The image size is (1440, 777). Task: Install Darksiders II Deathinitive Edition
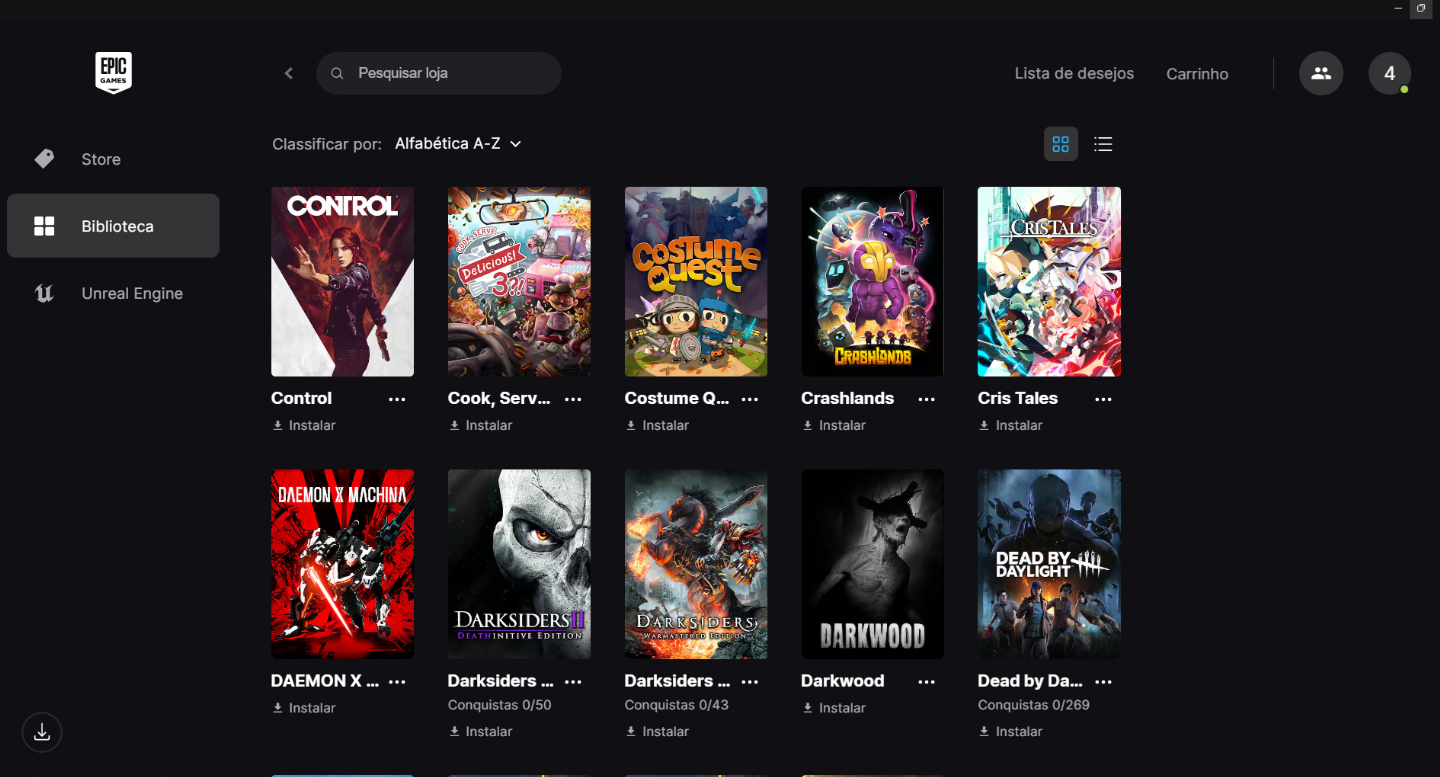tap(480, 731)
